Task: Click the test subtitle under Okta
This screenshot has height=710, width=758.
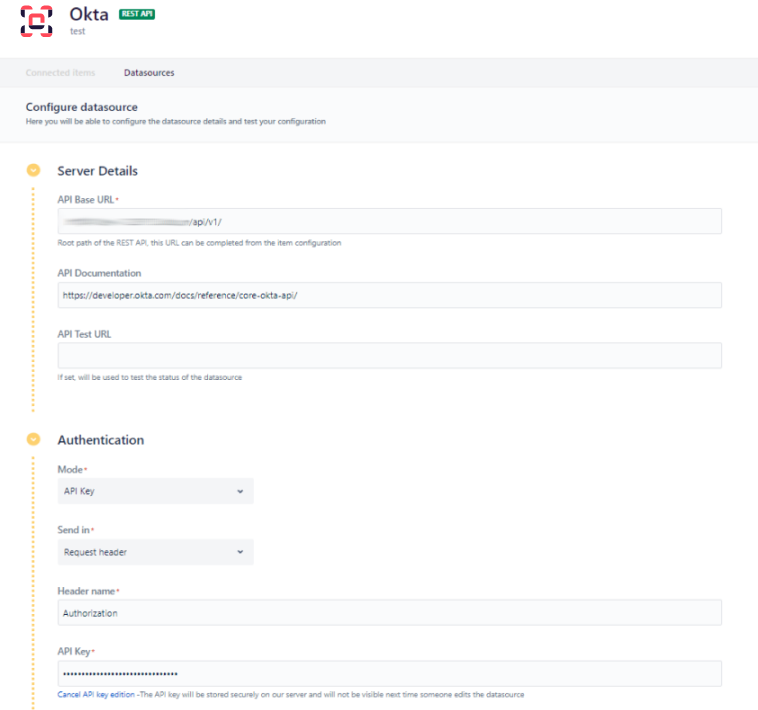Action: click(77, 31)
